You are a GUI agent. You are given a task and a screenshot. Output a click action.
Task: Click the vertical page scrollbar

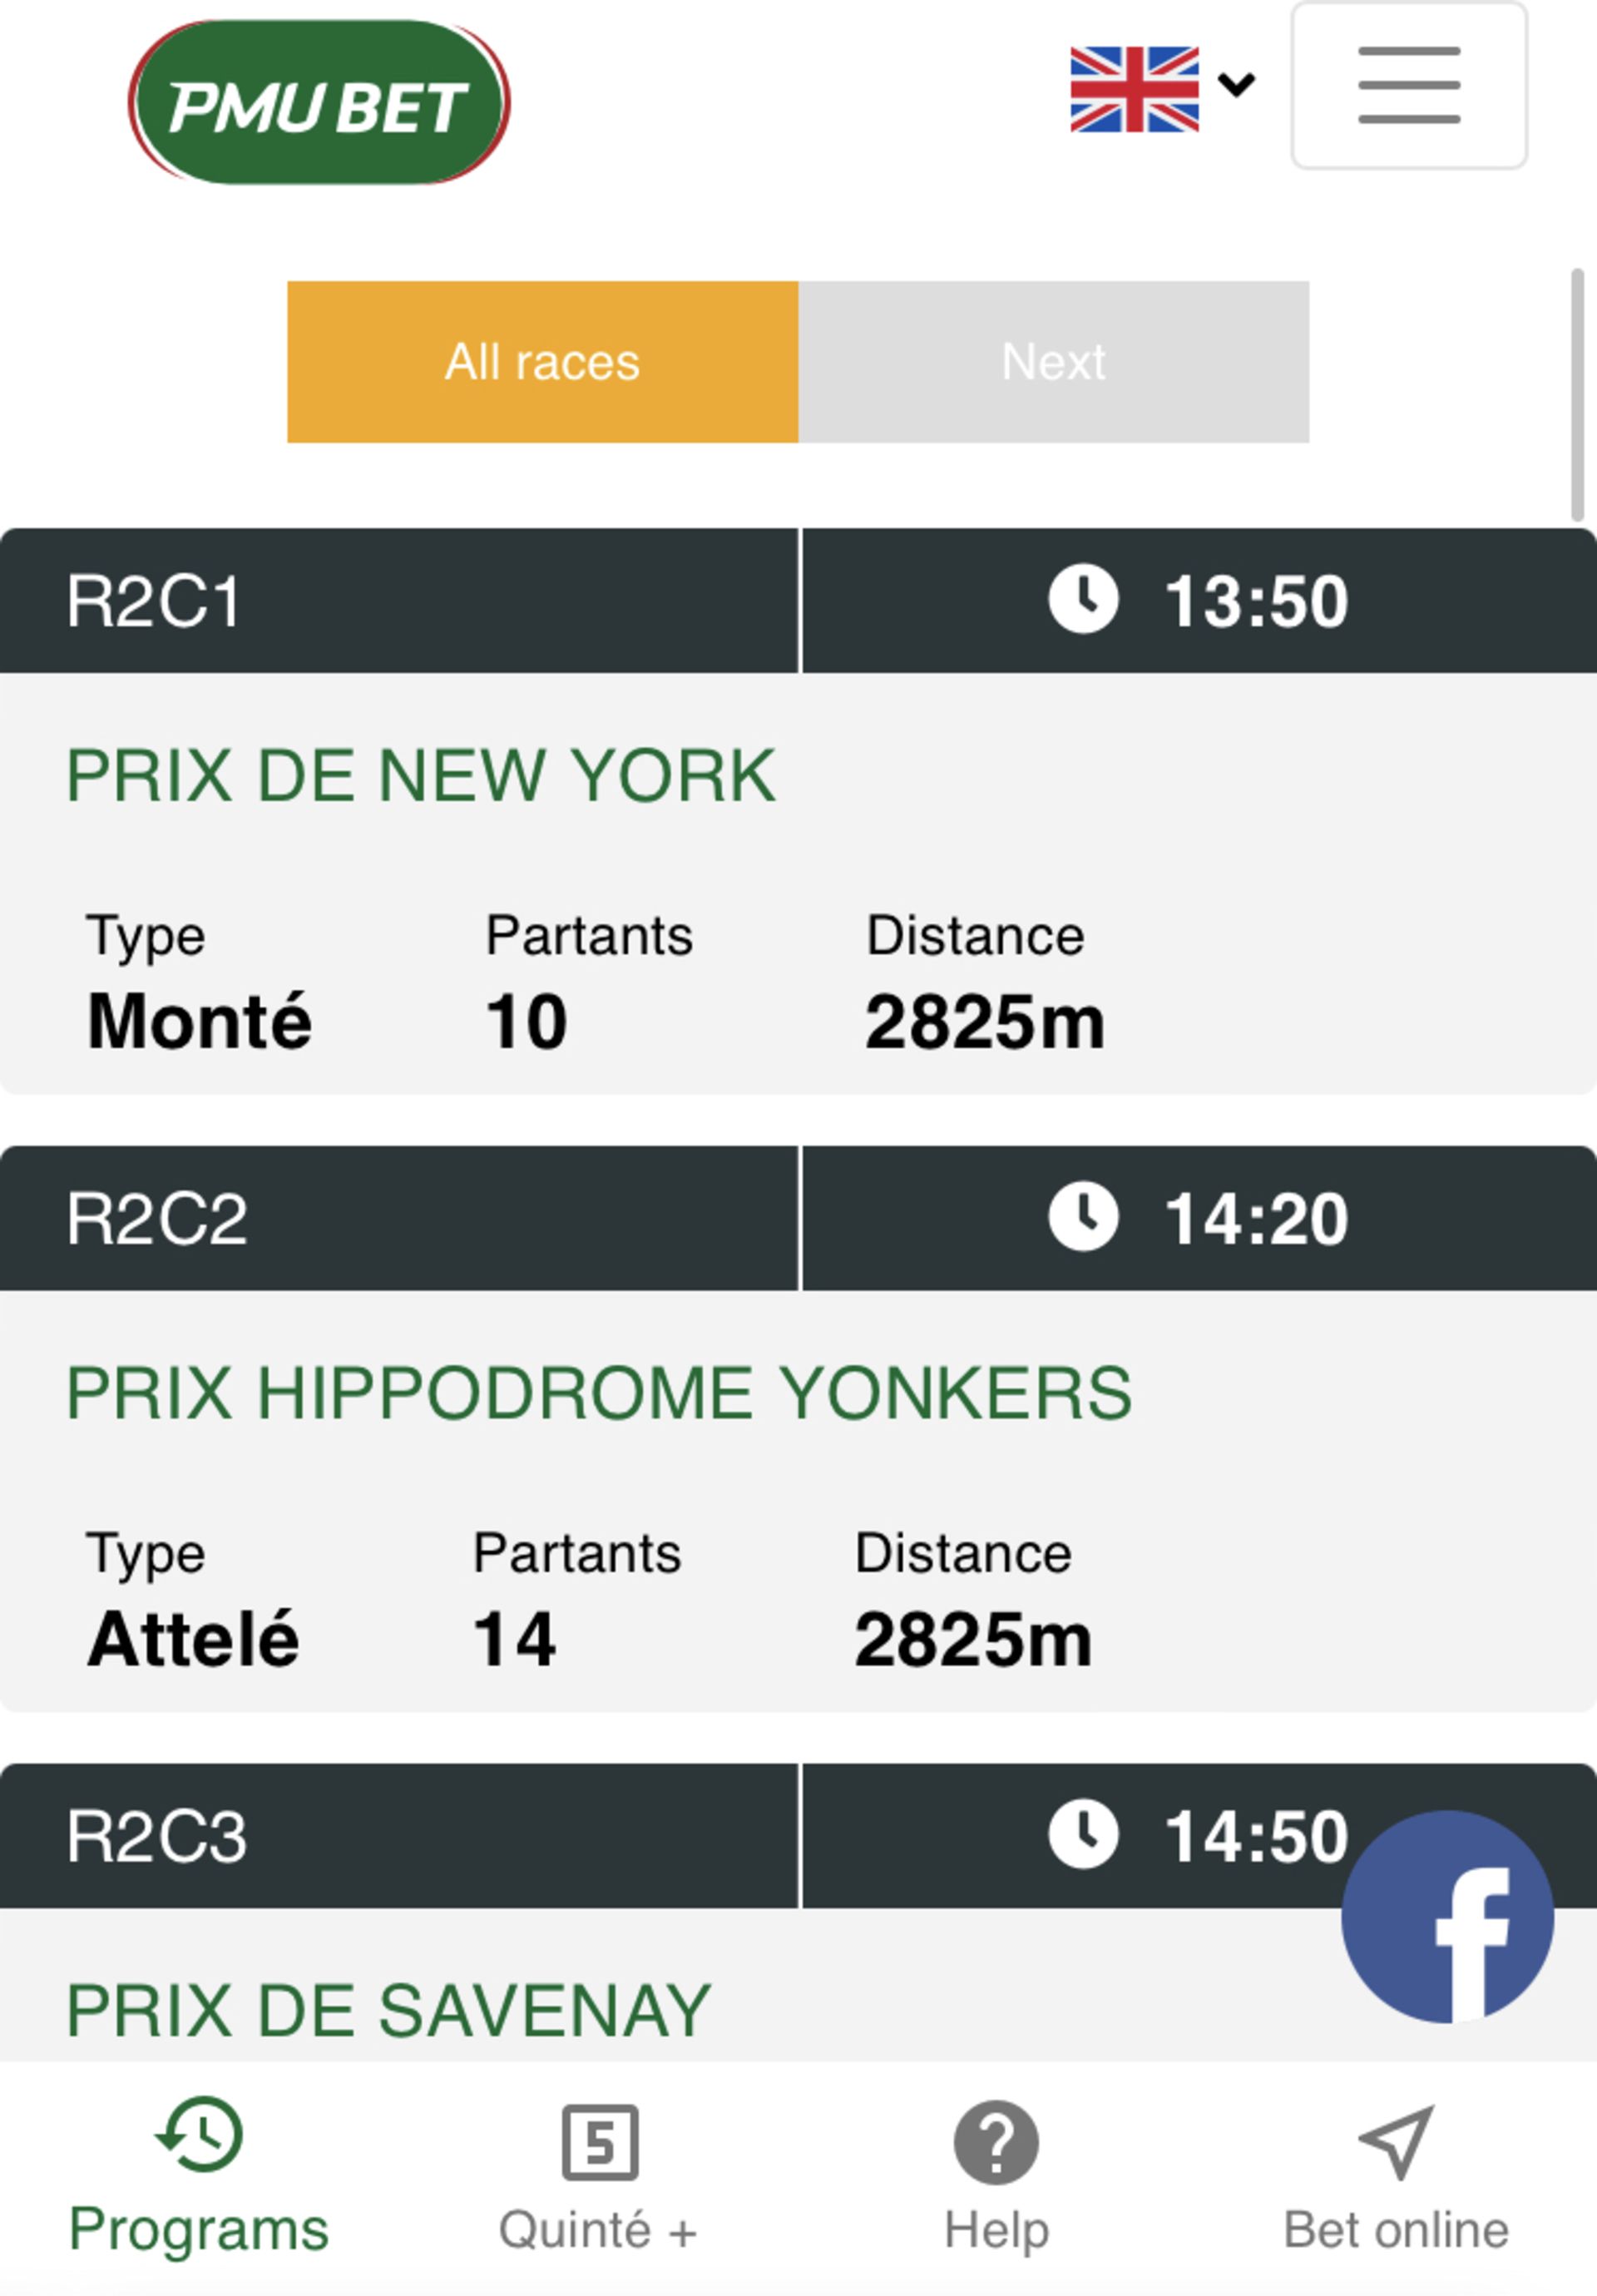(1577, 395)
